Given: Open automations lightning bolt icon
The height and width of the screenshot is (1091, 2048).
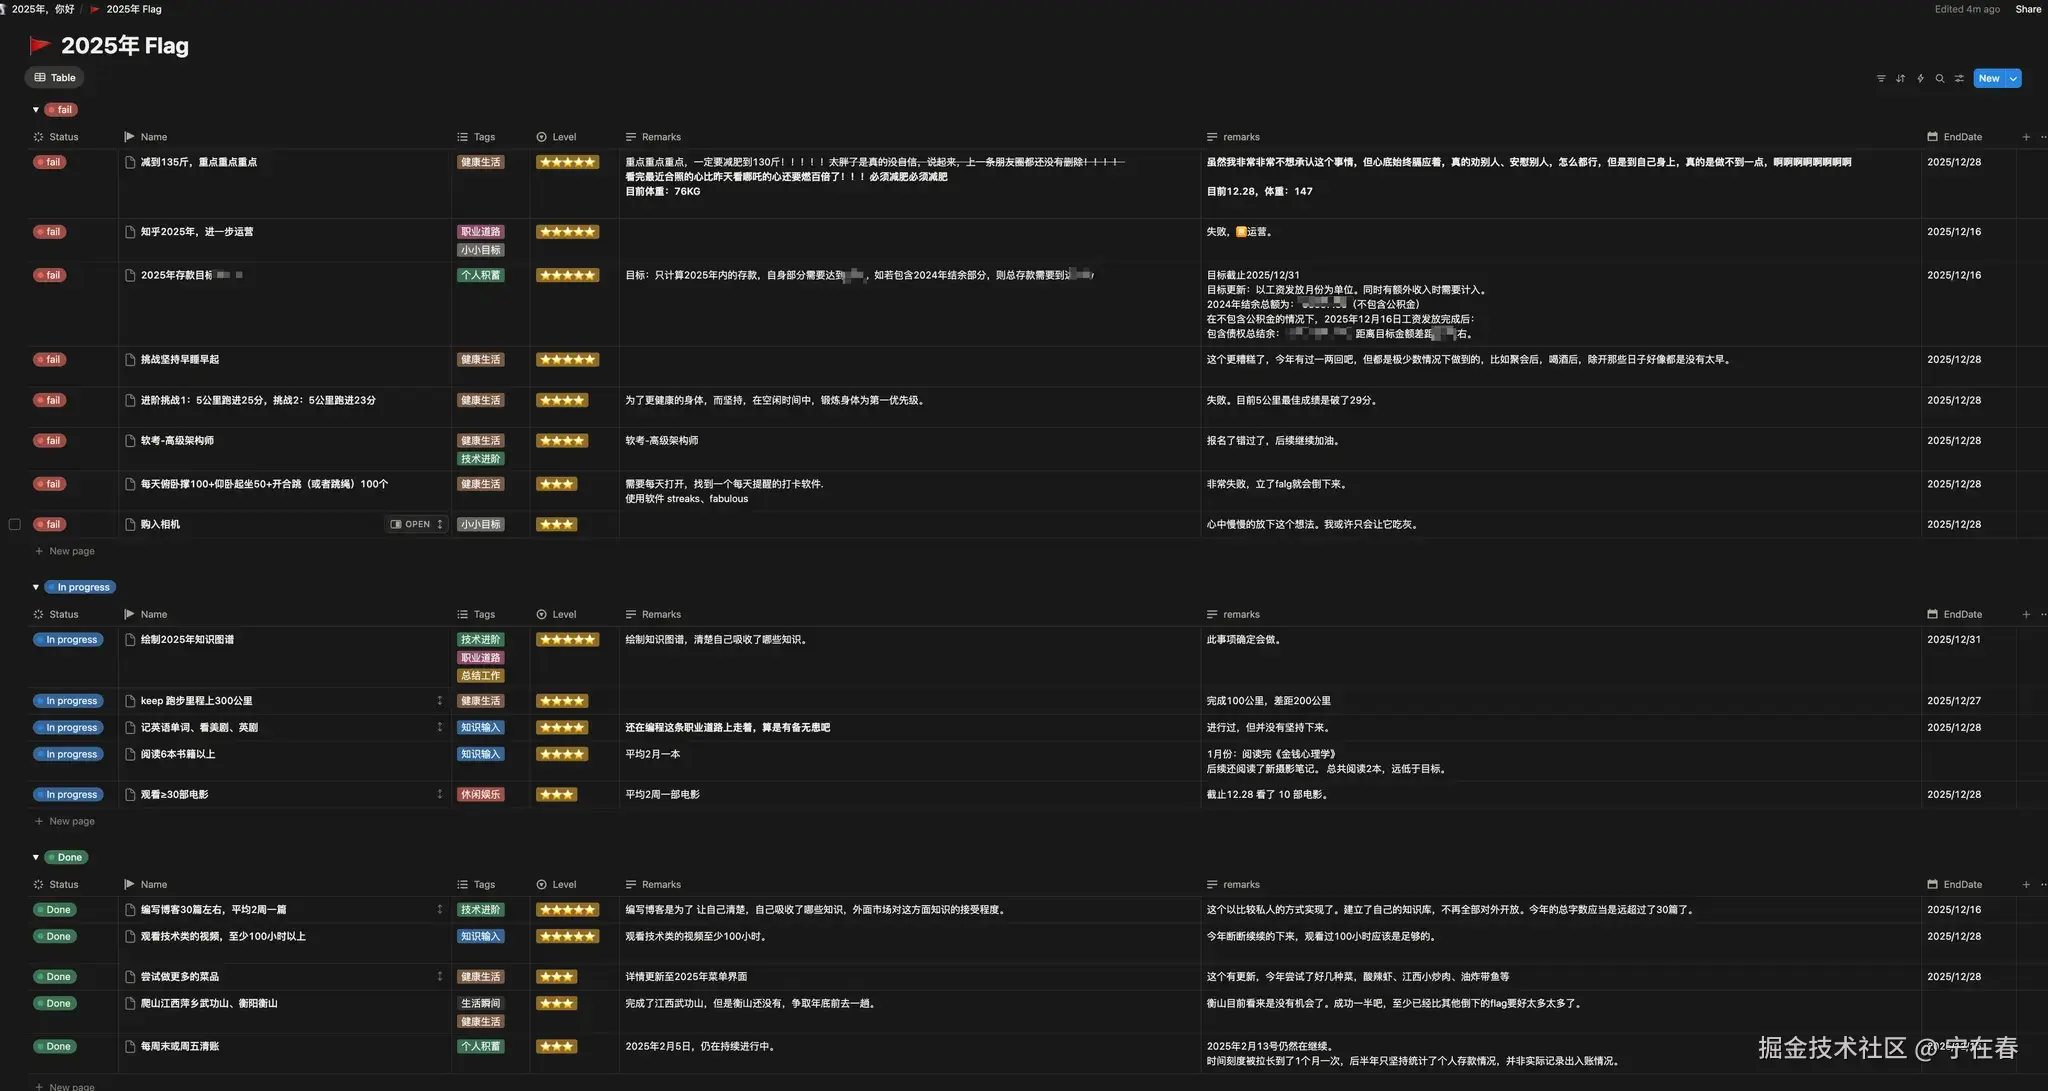Looking at the screenshot, I should pos(1920,78).
